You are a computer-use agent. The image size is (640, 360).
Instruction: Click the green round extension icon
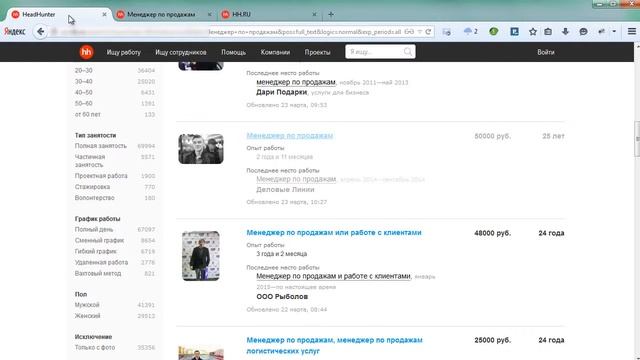pyautogui.click(x=494, y=31)
